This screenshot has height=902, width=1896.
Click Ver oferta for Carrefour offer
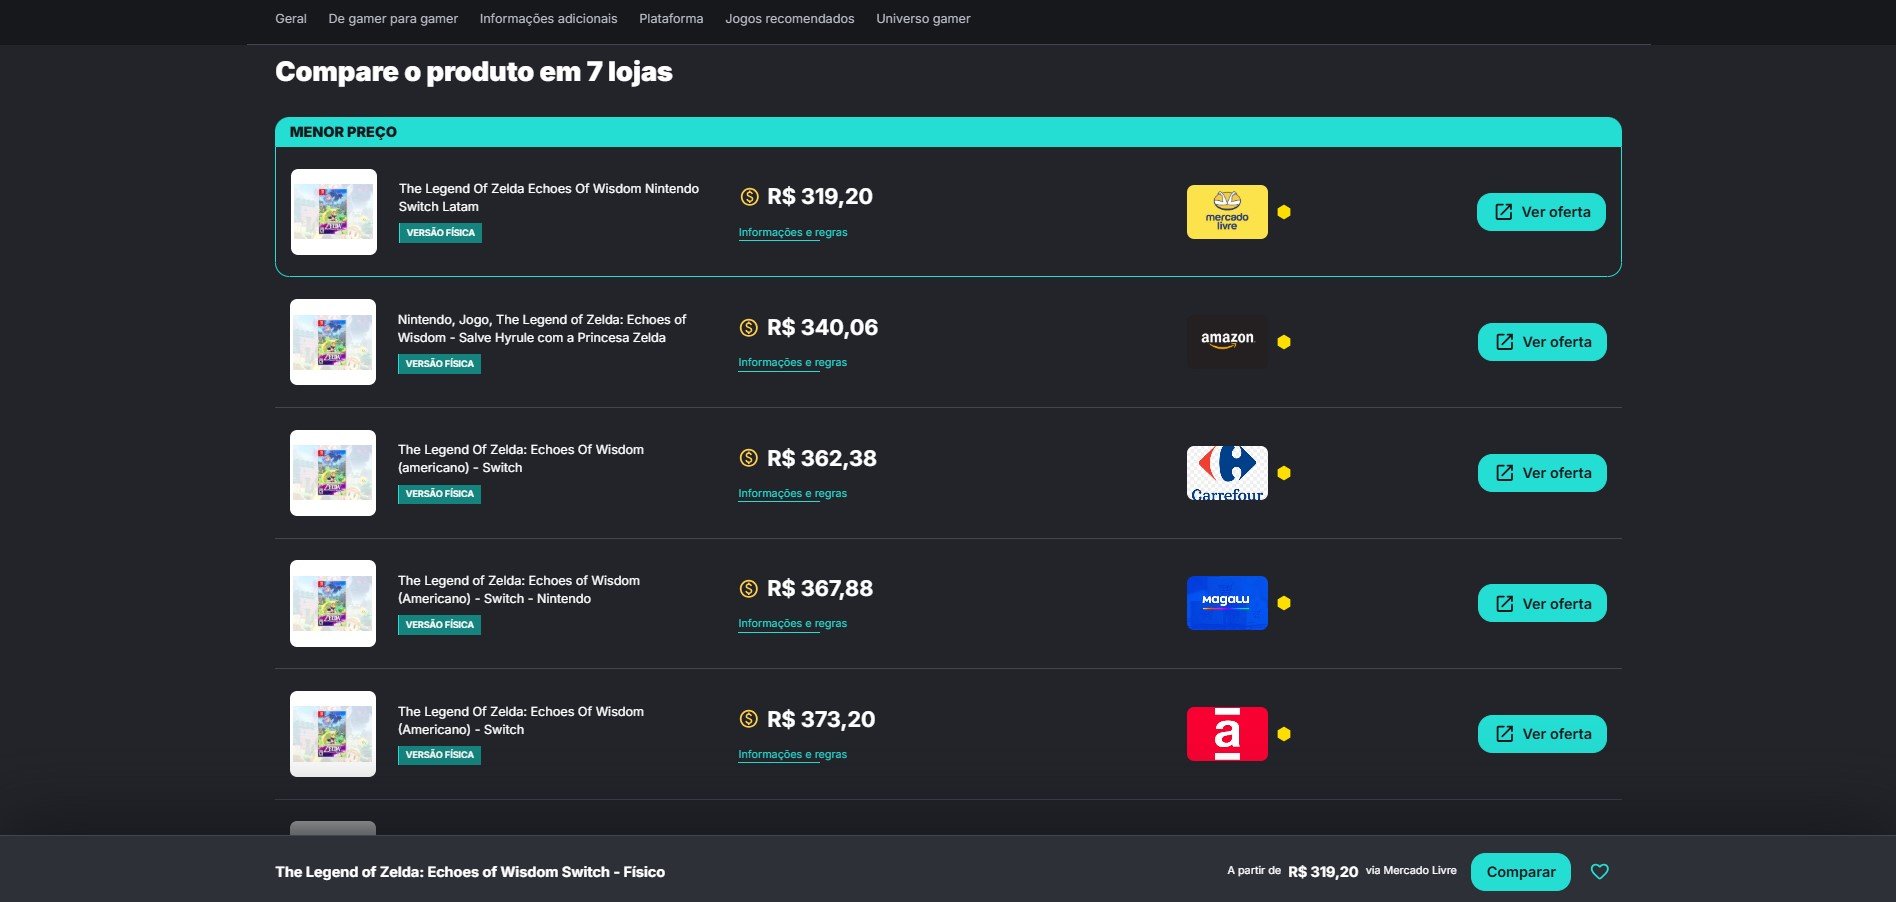1542,473
